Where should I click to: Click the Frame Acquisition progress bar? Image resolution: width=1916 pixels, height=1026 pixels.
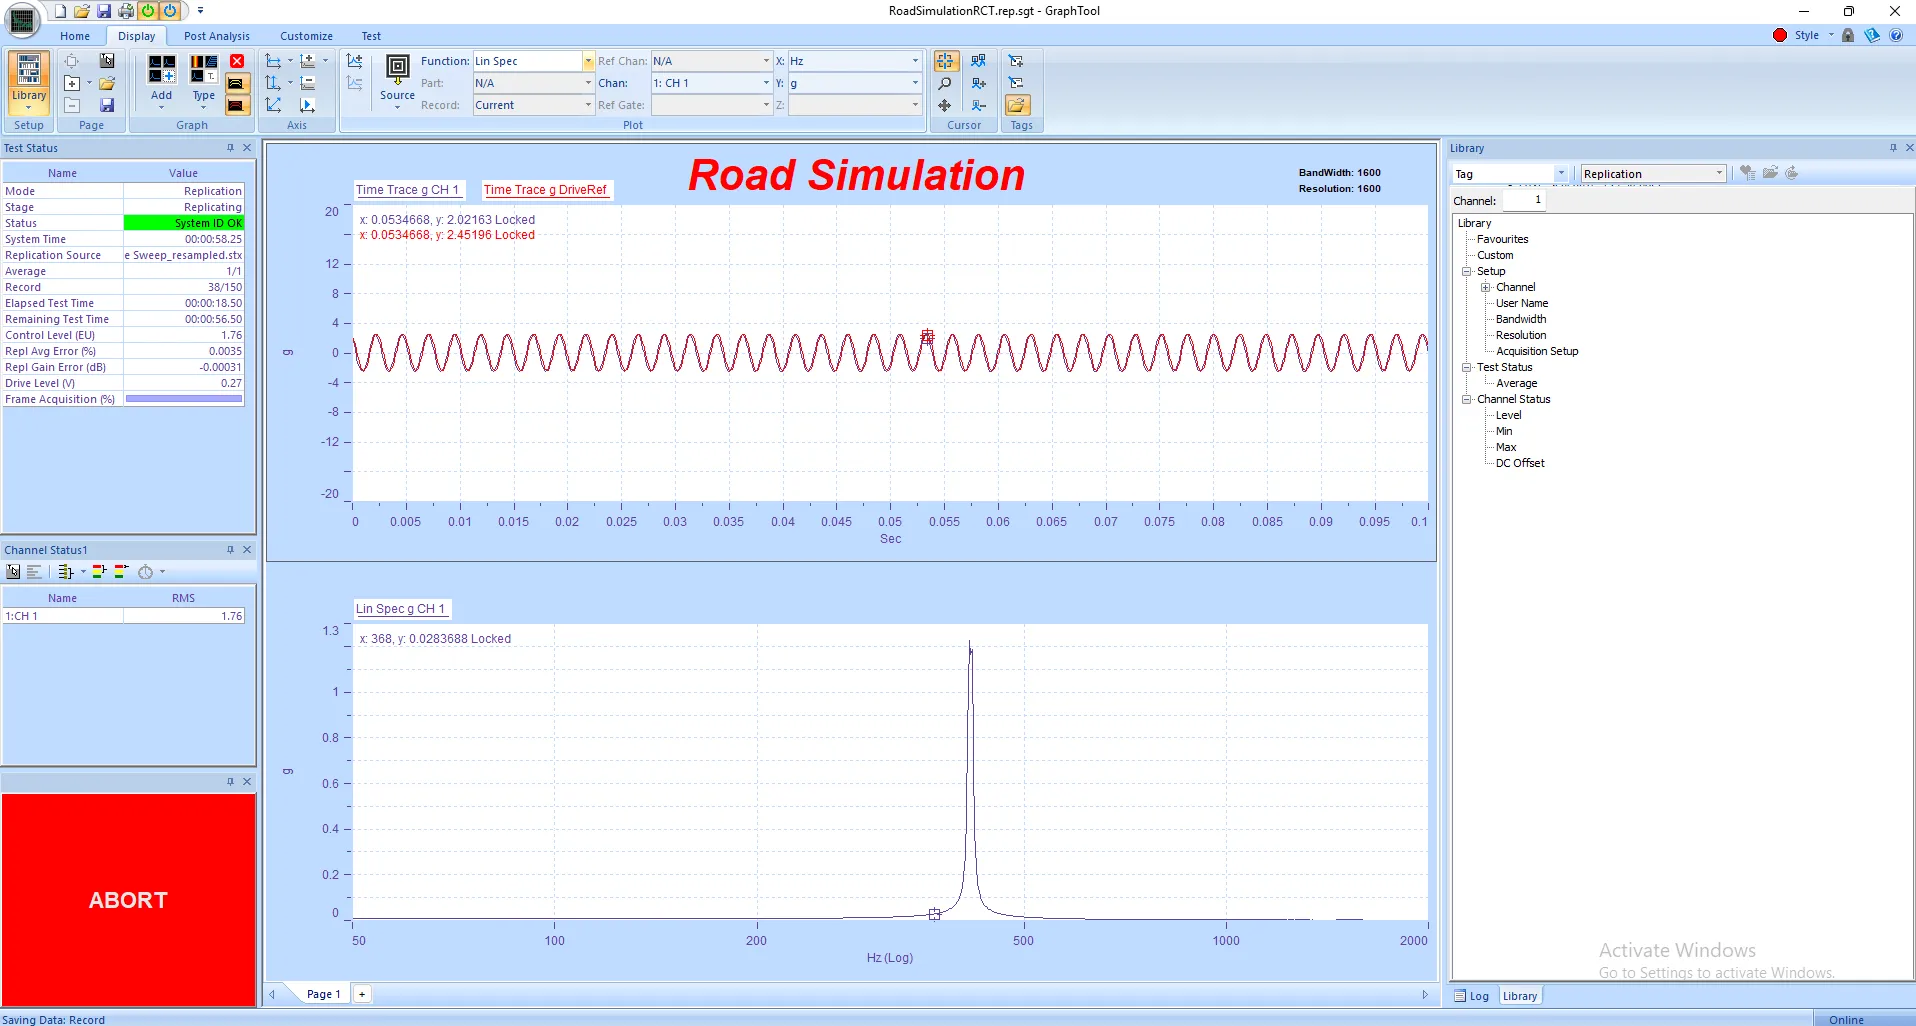[x=183, y=399]
